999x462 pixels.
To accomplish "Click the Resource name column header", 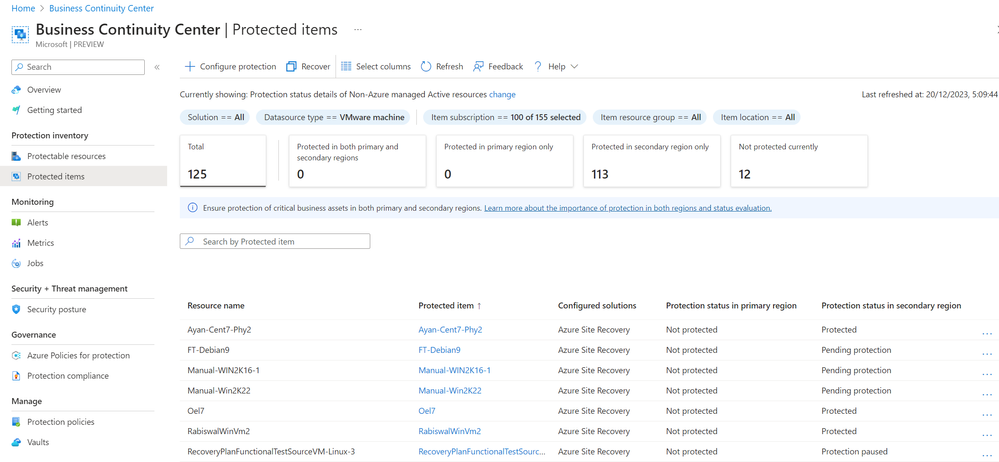I will click(x=215, y=306).
